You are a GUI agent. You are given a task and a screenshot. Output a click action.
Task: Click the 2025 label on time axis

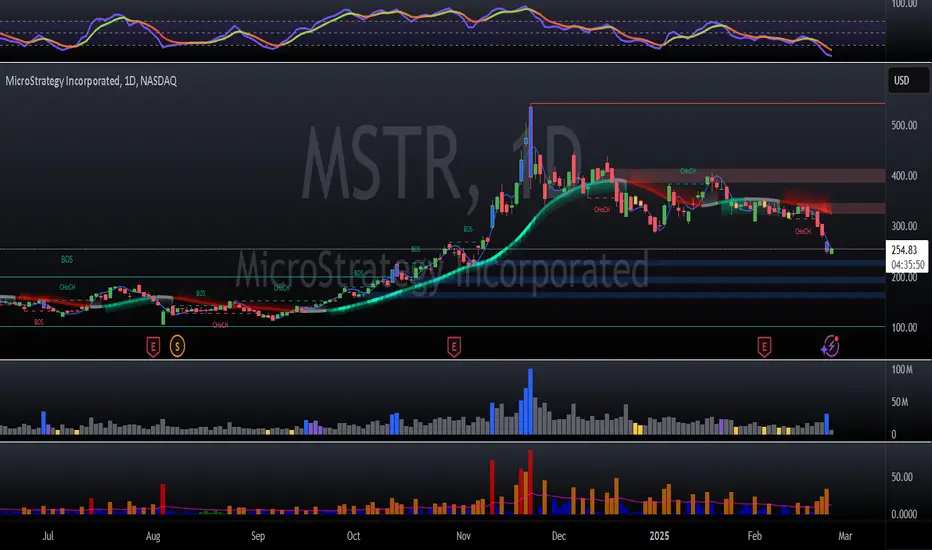pos(659,536)
